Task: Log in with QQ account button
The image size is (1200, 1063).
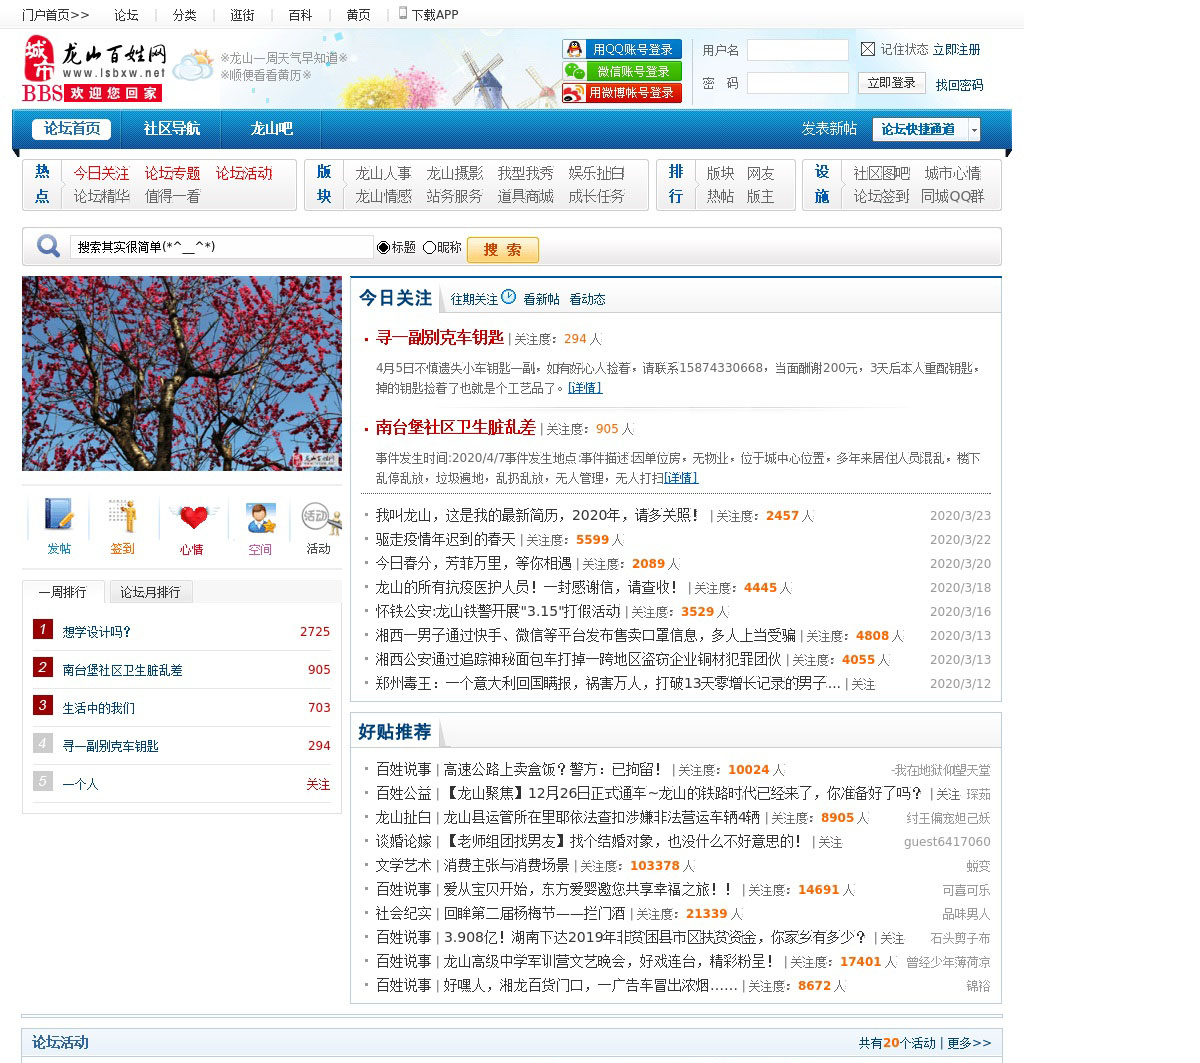Action: (622, 49)
